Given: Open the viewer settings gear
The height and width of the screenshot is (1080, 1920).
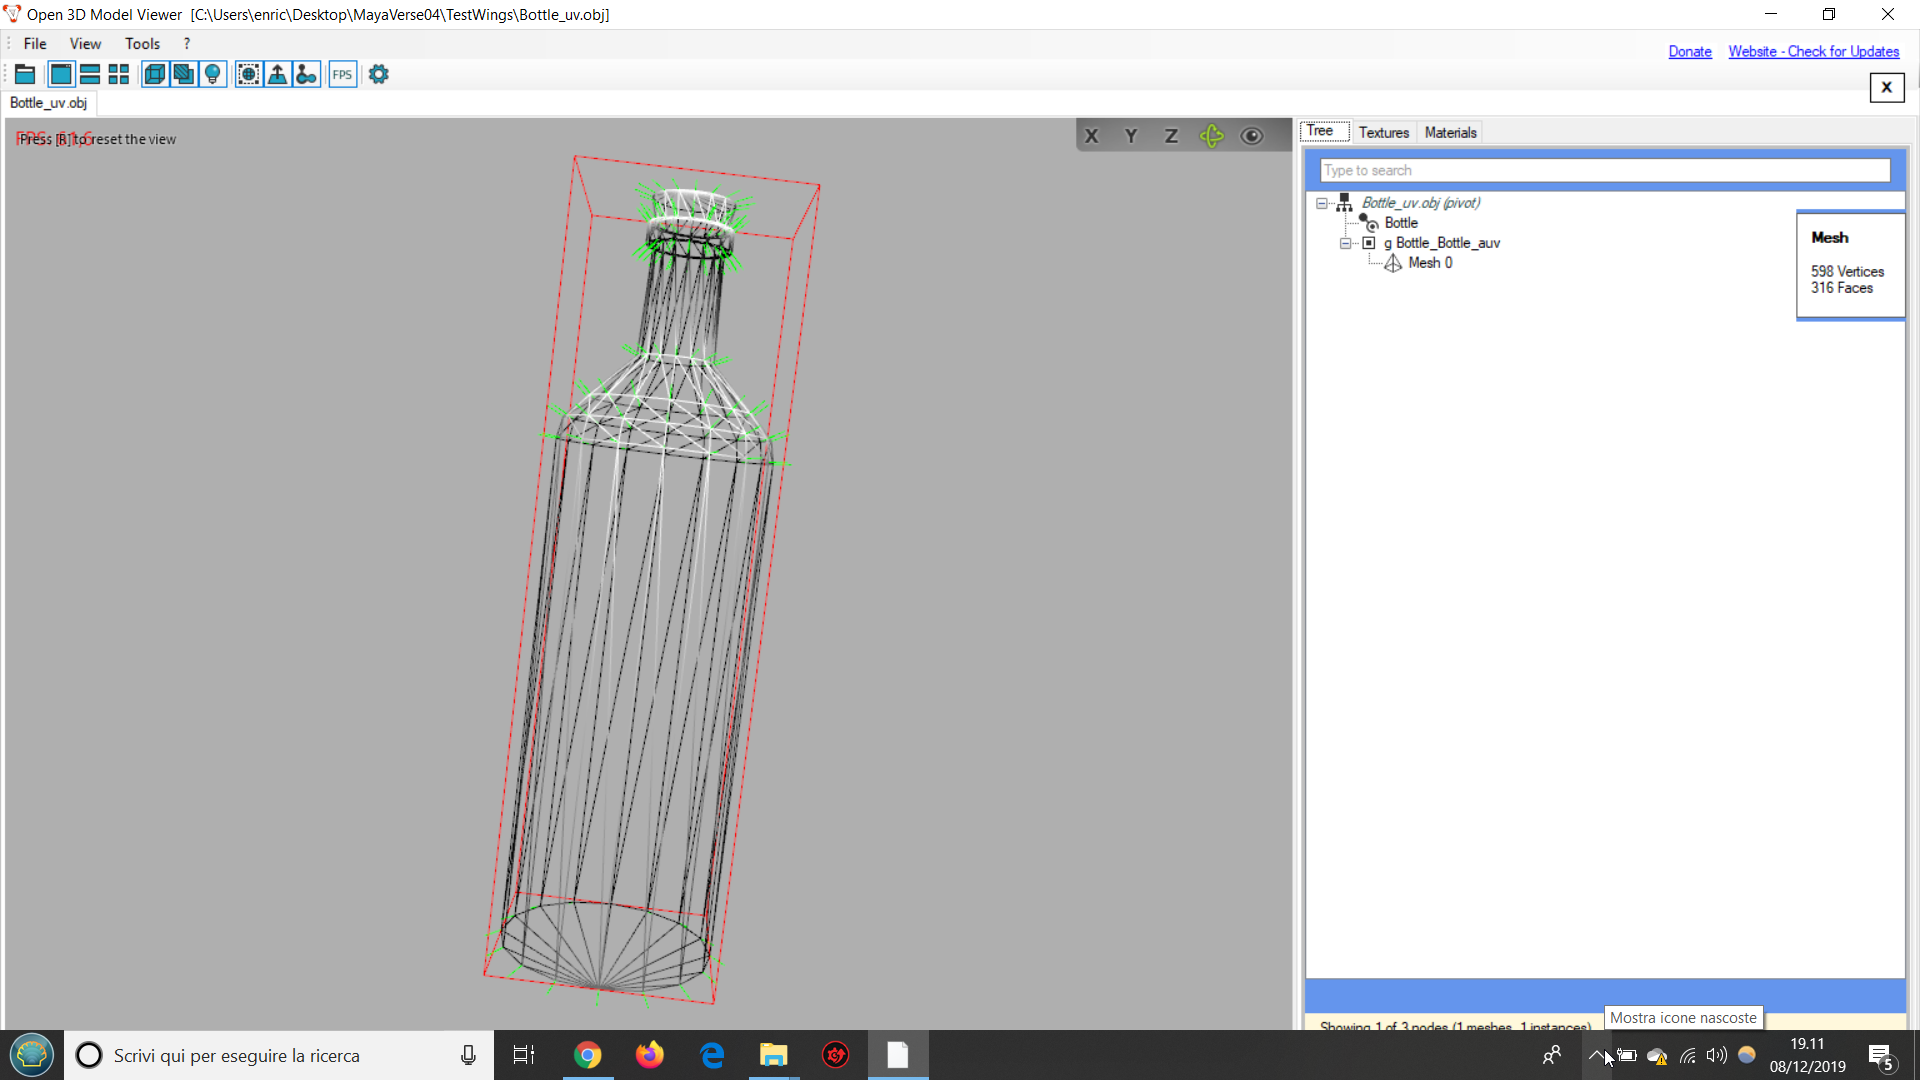Looking at the screenshot, I should point(378,74).
